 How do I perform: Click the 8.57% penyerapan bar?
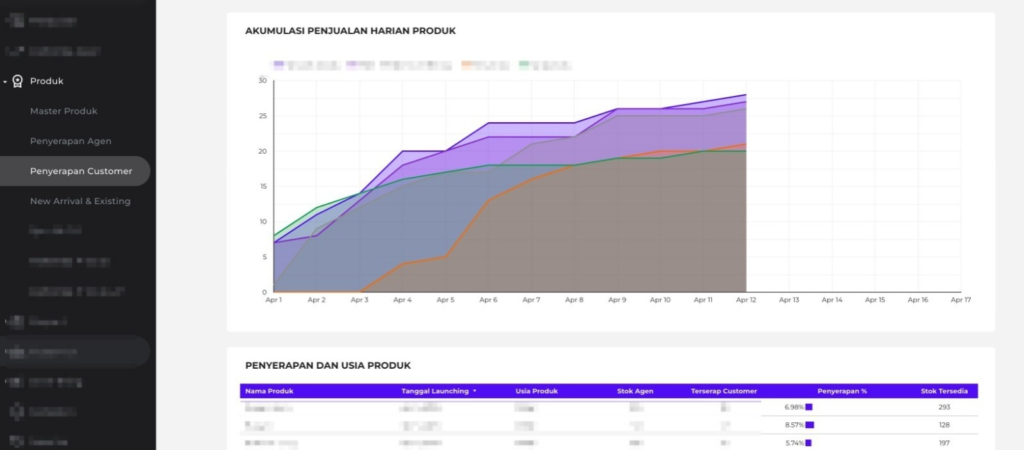pyautogui.click(x=810, y=425)
